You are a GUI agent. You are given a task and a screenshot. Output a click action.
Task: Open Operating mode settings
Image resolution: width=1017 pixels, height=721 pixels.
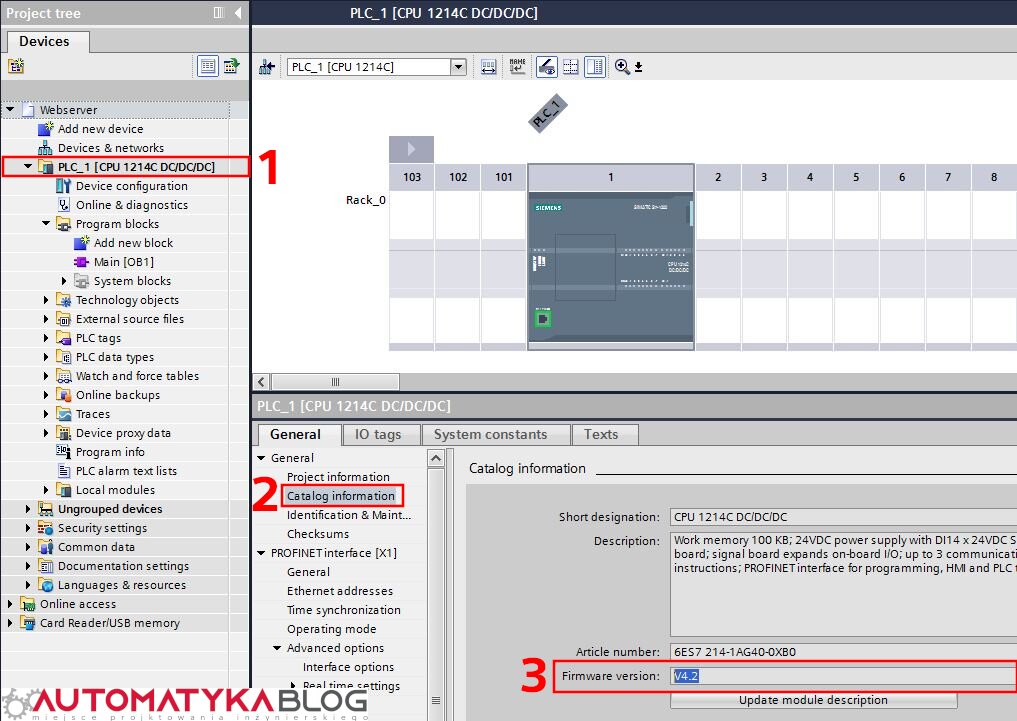click(331, 629)
